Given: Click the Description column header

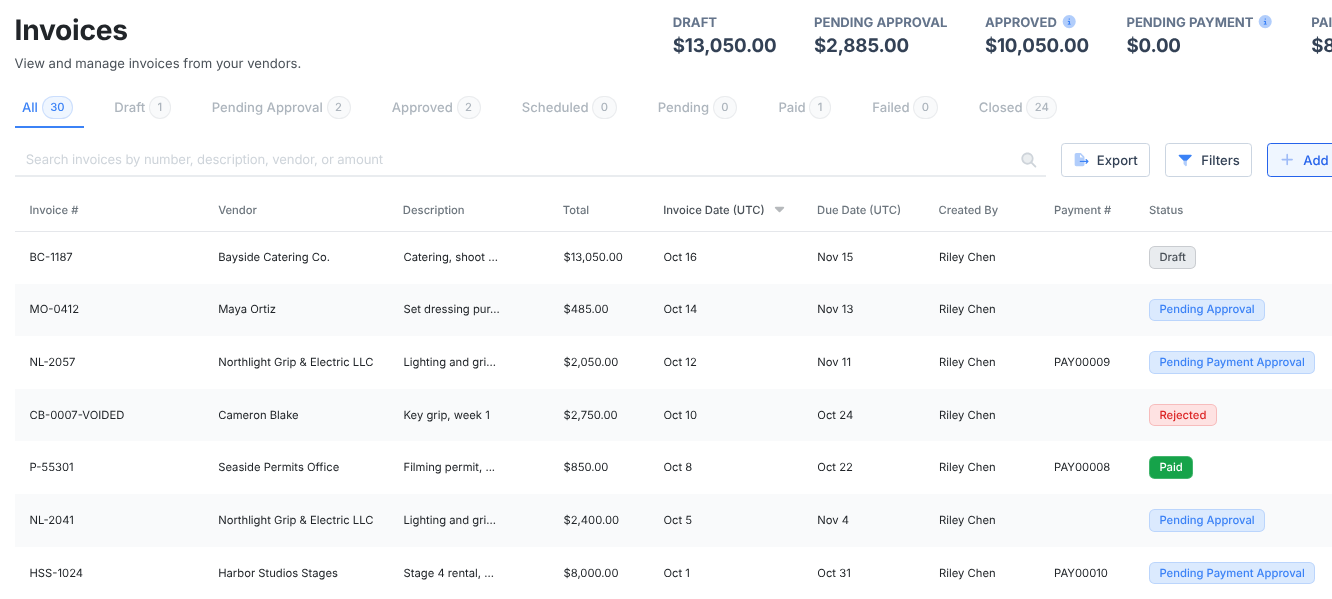Looking at the screenshot, I should point(434,210).
